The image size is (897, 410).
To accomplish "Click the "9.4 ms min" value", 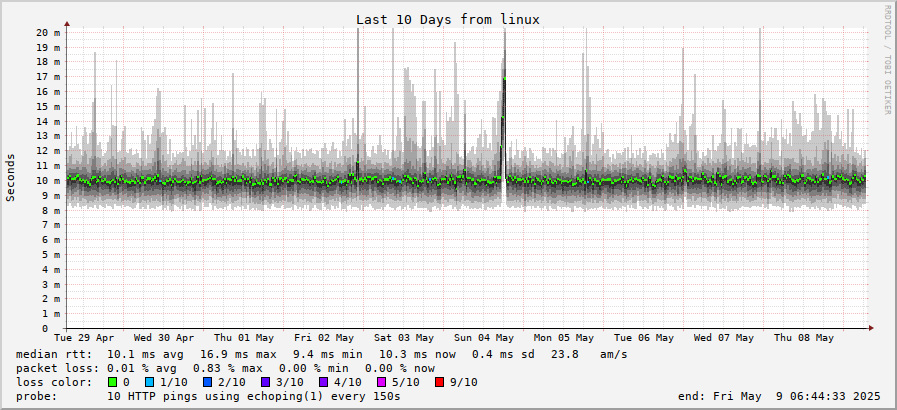I will (327, 355).
